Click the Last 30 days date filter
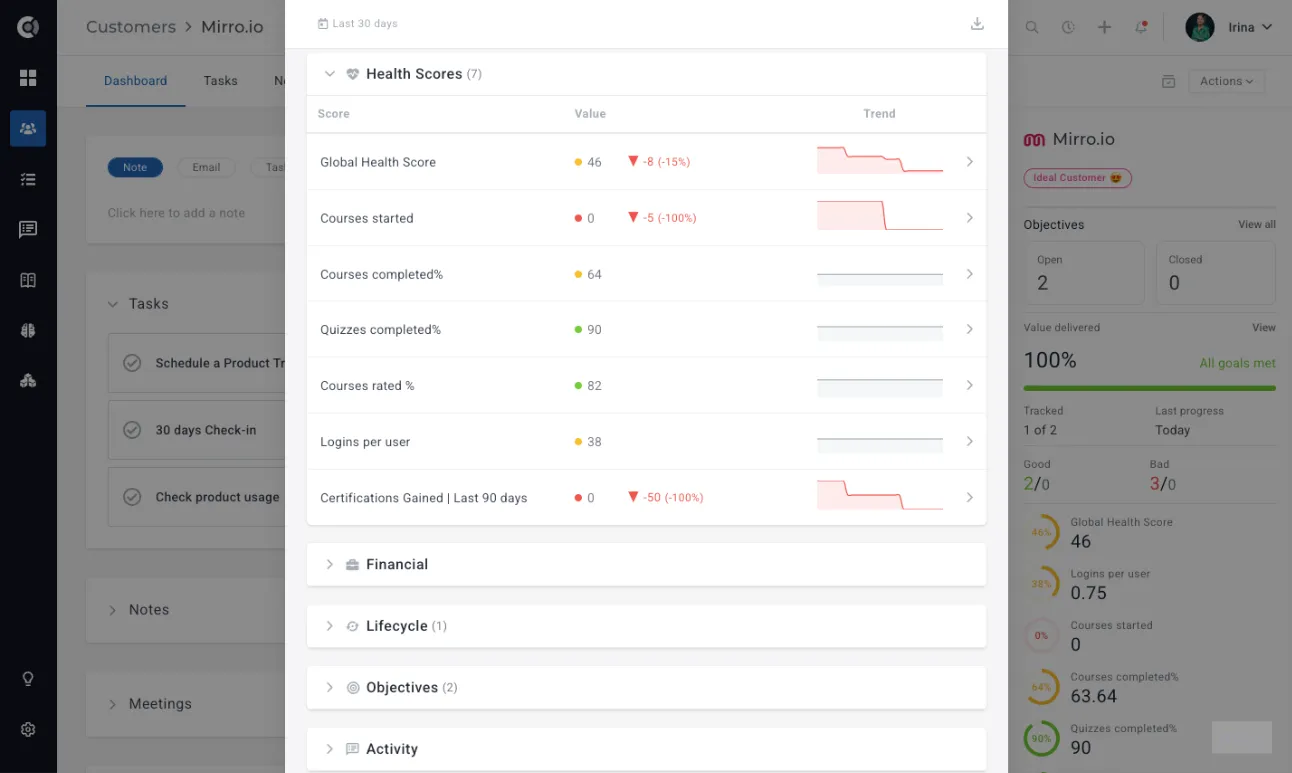Image resolution: width=1292 pixels, height=773 pixels. point(357,24)
